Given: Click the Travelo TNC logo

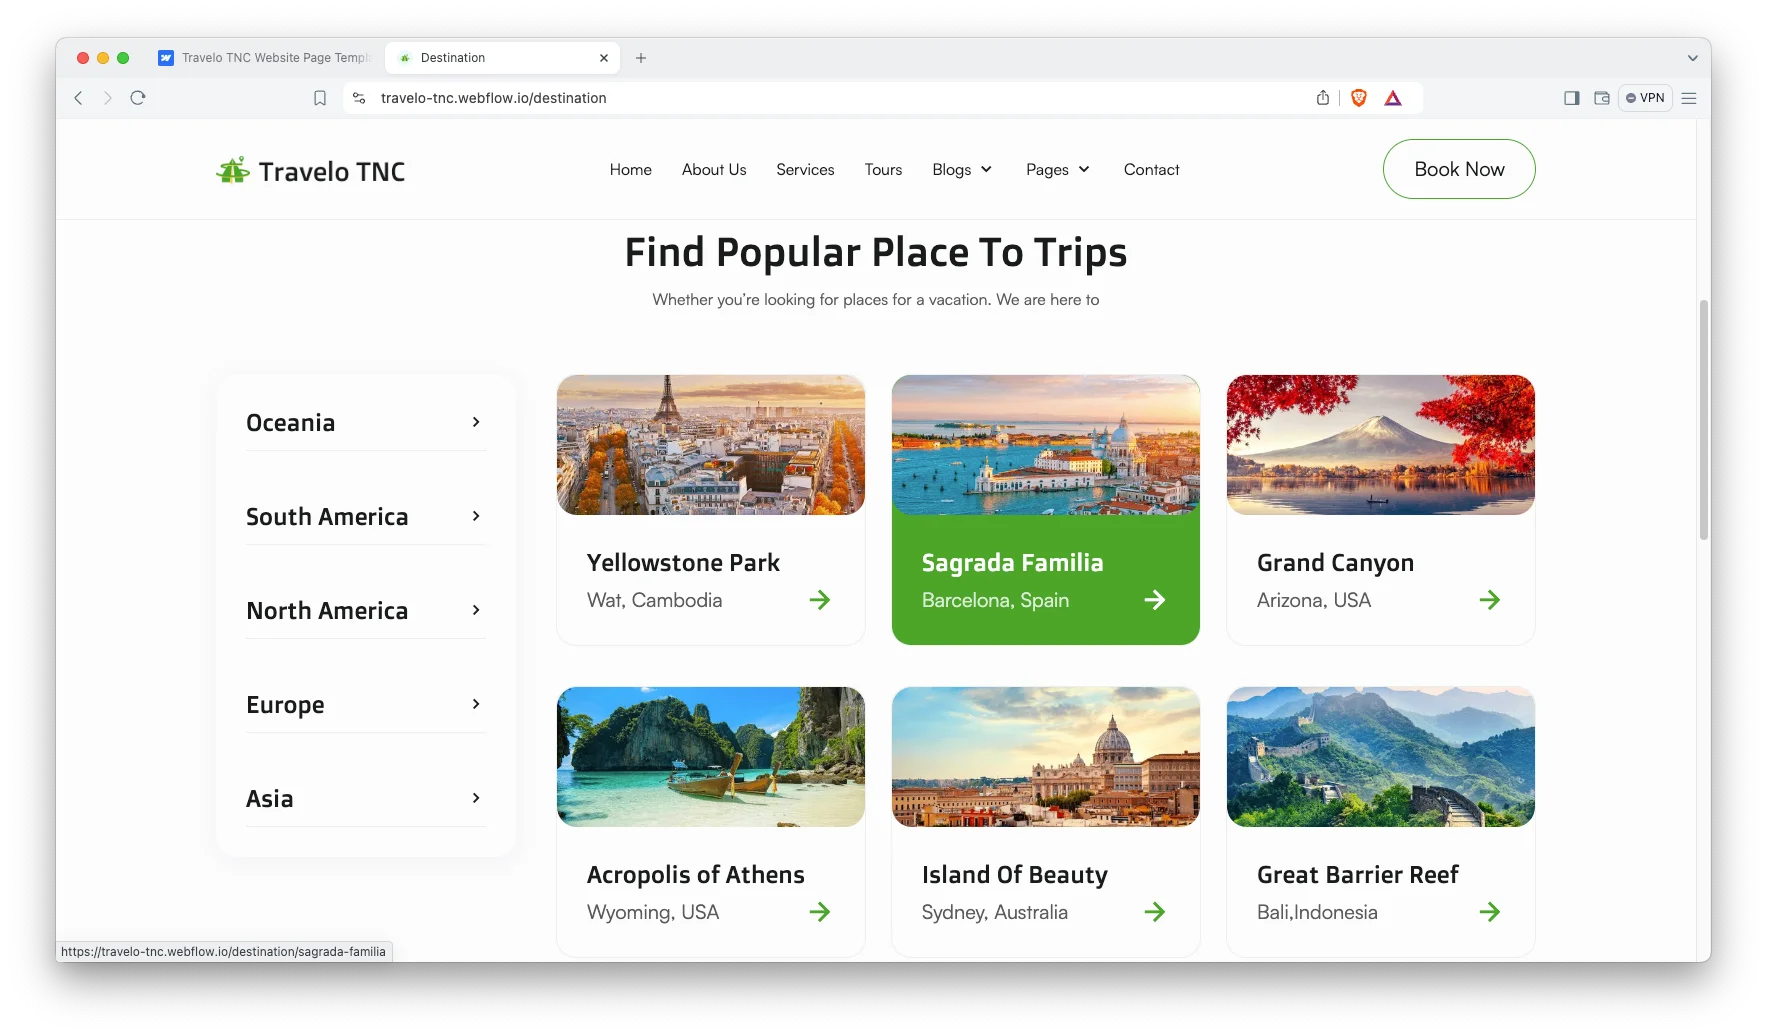Looking at the screenshot, I should 311,171.
